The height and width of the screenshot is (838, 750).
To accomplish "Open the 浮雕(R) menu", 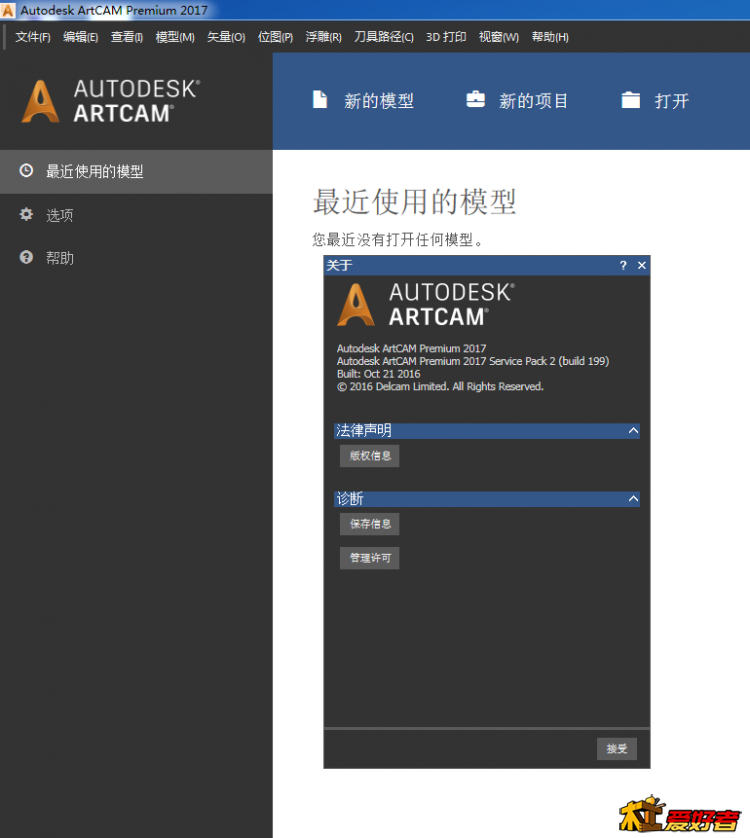I will [323, 37].
